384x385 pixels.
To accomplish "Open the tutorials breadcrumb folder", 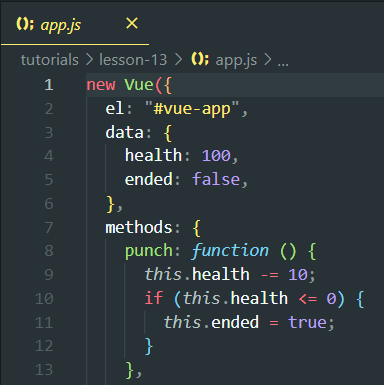I will [x=50, y=60].
